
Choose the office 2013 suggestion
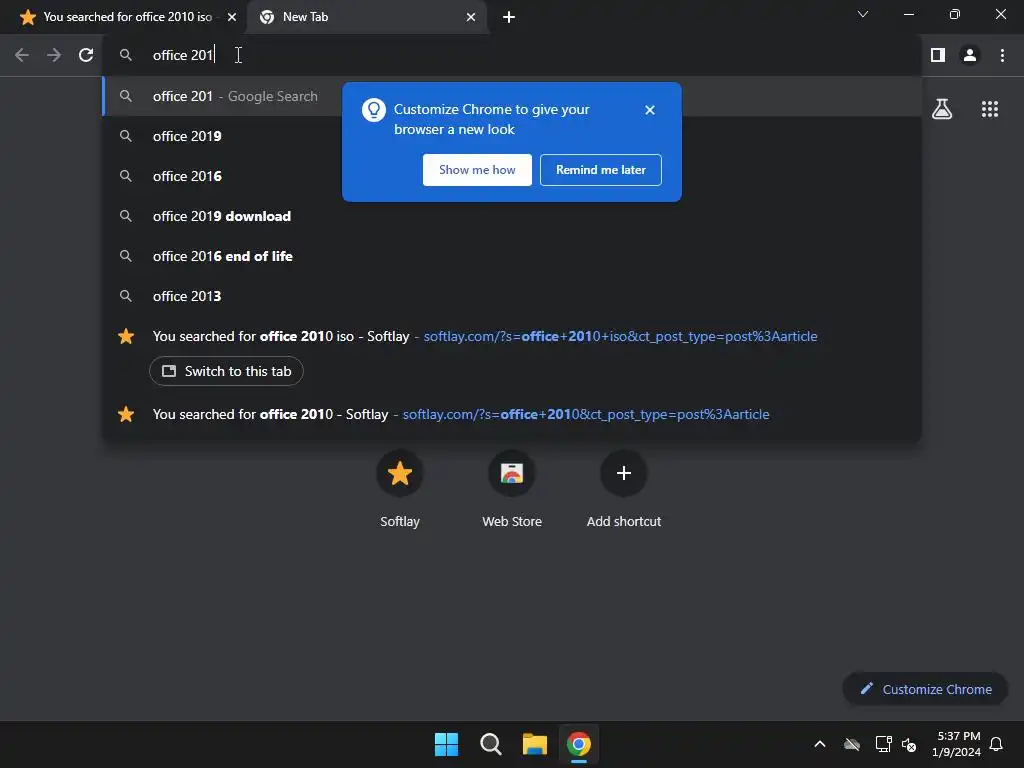(x=512, y=296)
